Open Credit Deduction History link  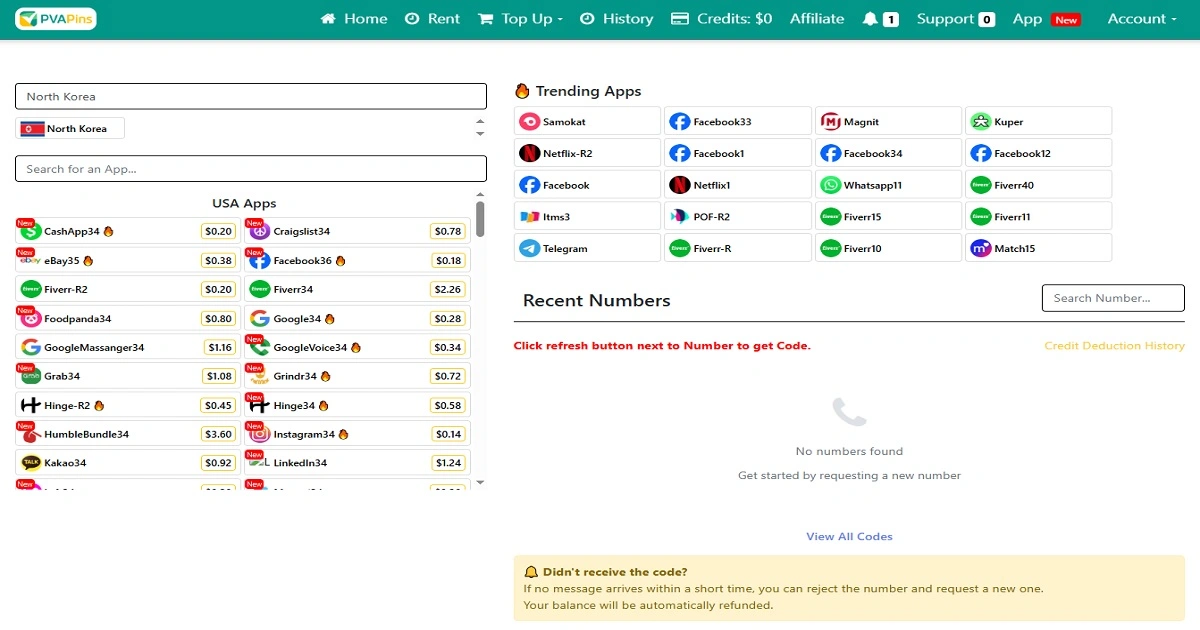tap(1114, 346)
